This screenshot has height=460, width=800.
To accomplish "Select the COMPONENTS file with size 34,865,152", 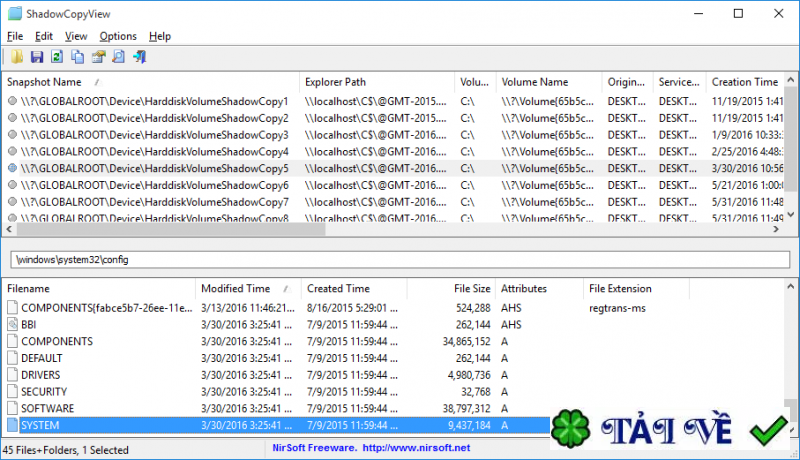I will pyautogui.click(x=393, y=341).
